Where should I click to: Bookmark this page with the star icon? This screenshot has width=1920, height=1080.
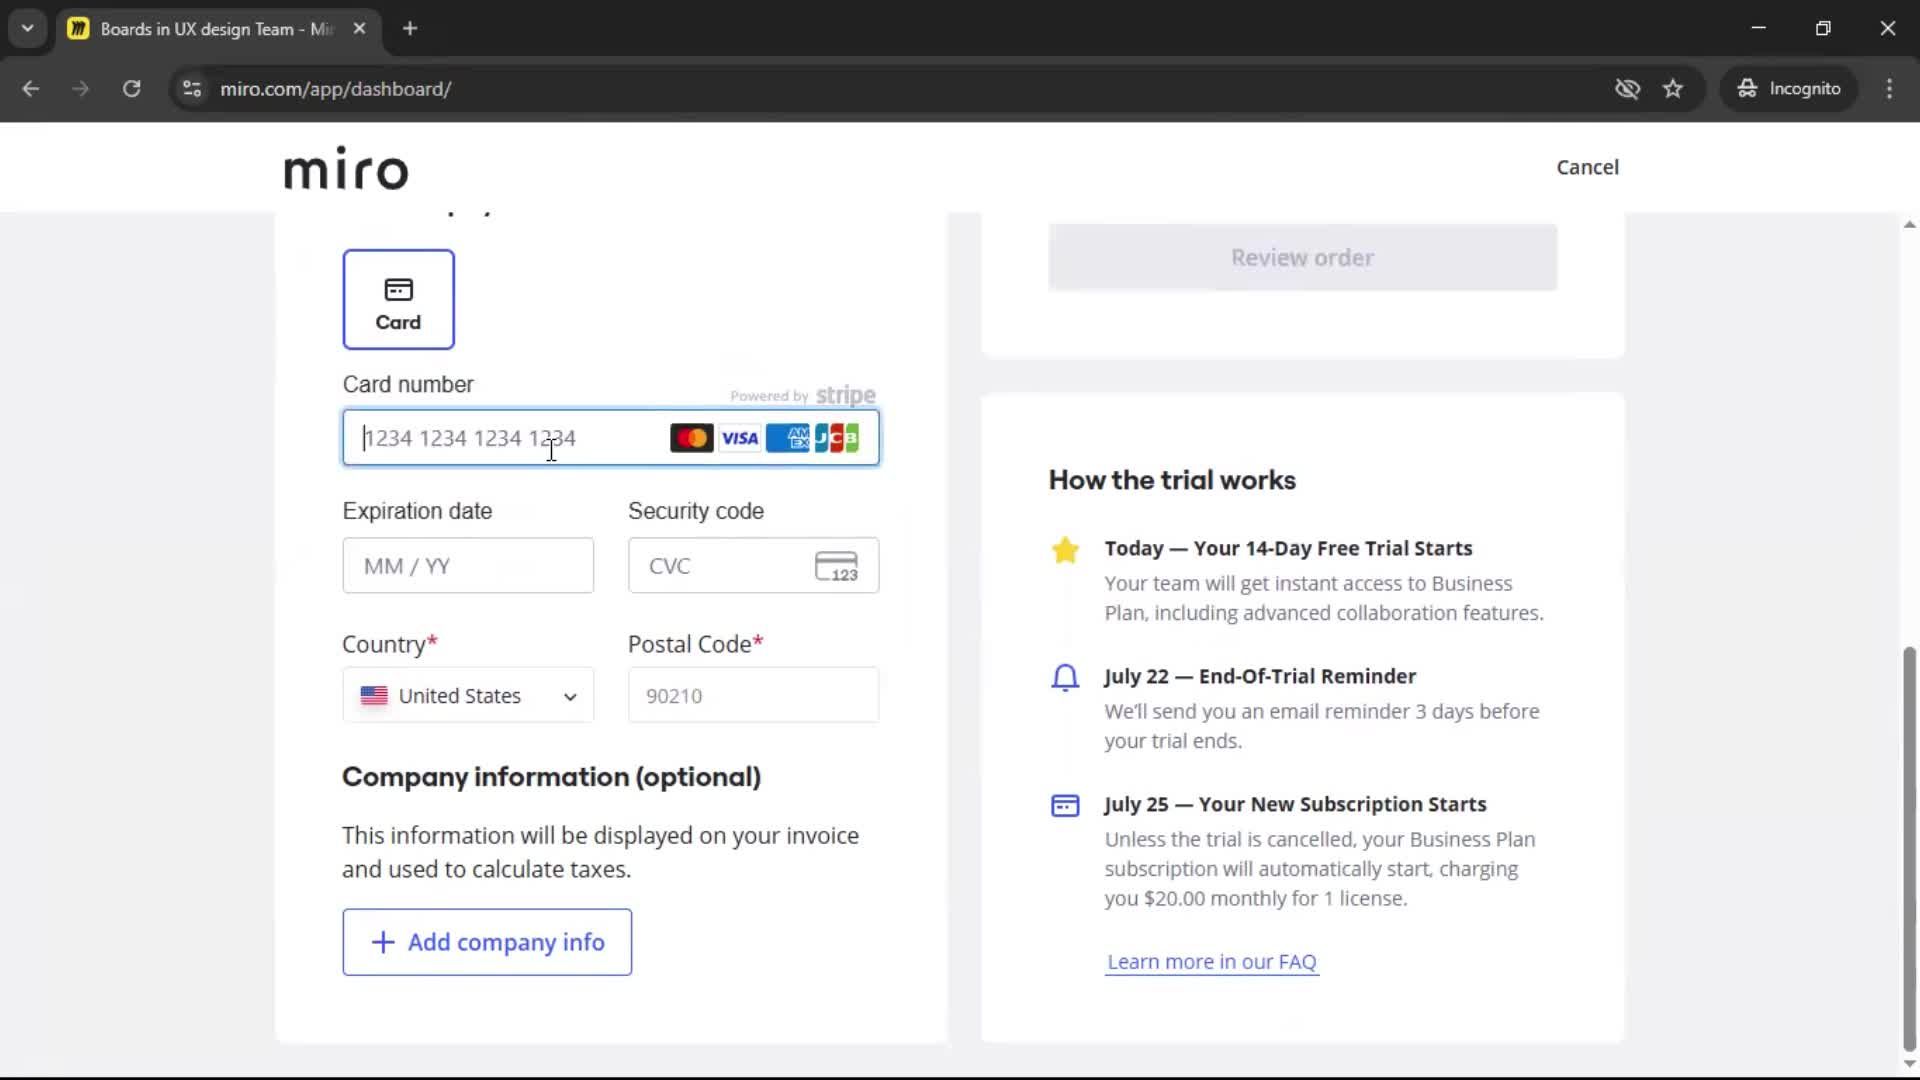pyautogui.click(x=1673, y=89)
